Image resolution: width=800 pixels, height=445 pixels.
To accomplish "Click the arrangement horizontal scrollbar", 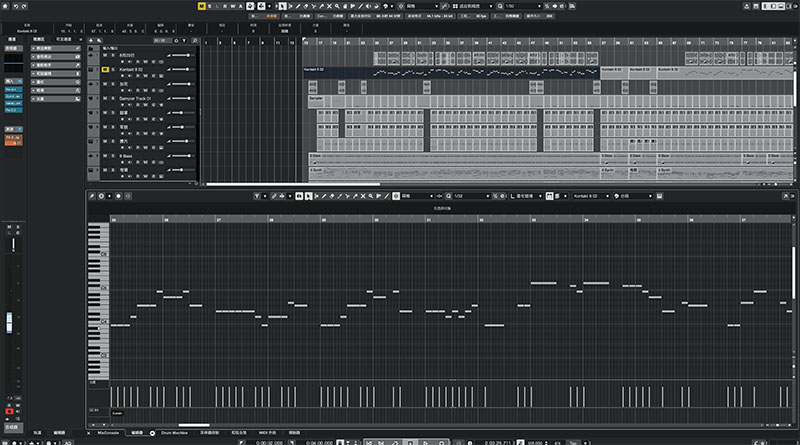I will pos(293,184).
